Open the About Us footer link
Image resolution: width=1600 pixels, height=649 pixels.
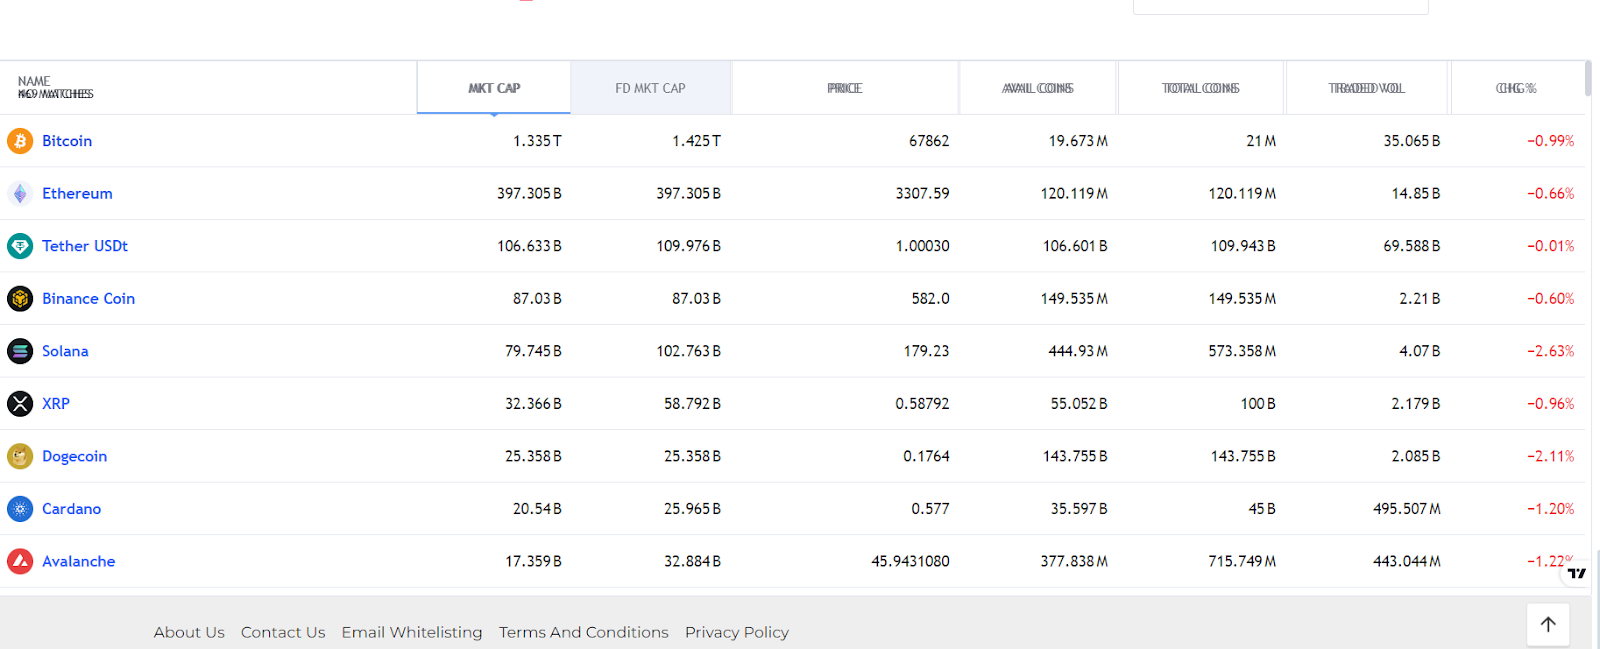[x=189, y=632]
